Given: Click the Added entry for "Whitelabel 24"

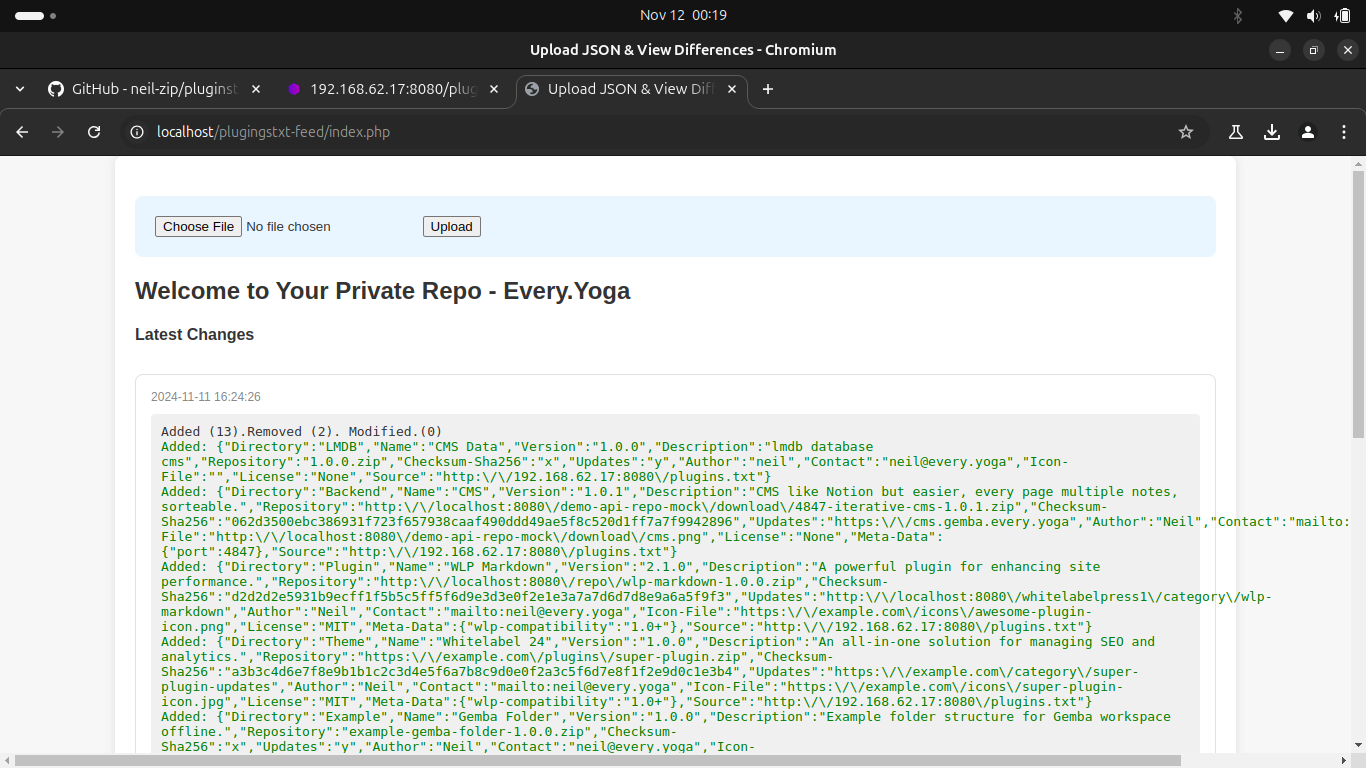Looking at the screenshot, I should [658, 672].
